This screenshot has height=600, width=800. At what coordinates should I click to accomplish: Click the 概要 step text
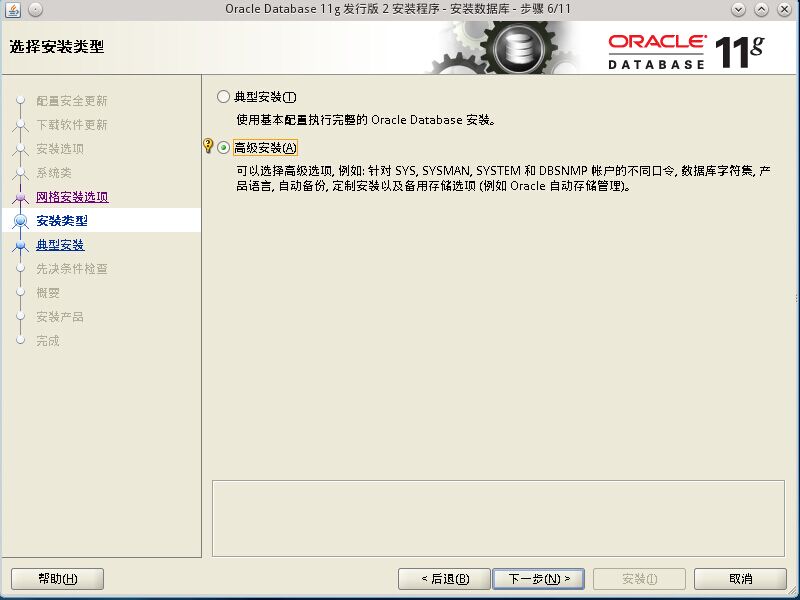pos(48,293)
